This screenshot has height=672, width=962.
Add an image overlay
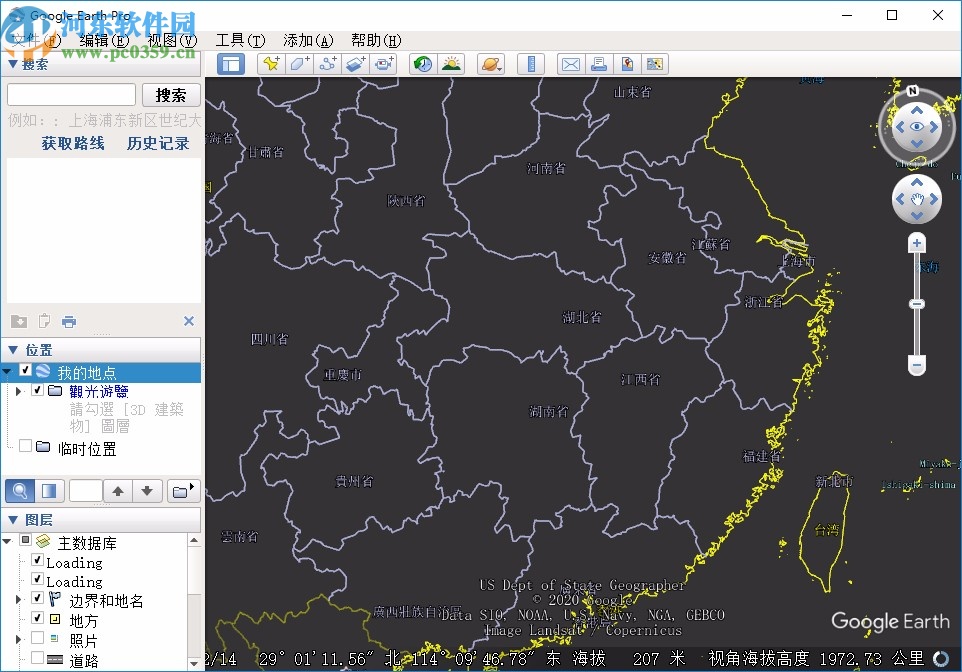355,64
